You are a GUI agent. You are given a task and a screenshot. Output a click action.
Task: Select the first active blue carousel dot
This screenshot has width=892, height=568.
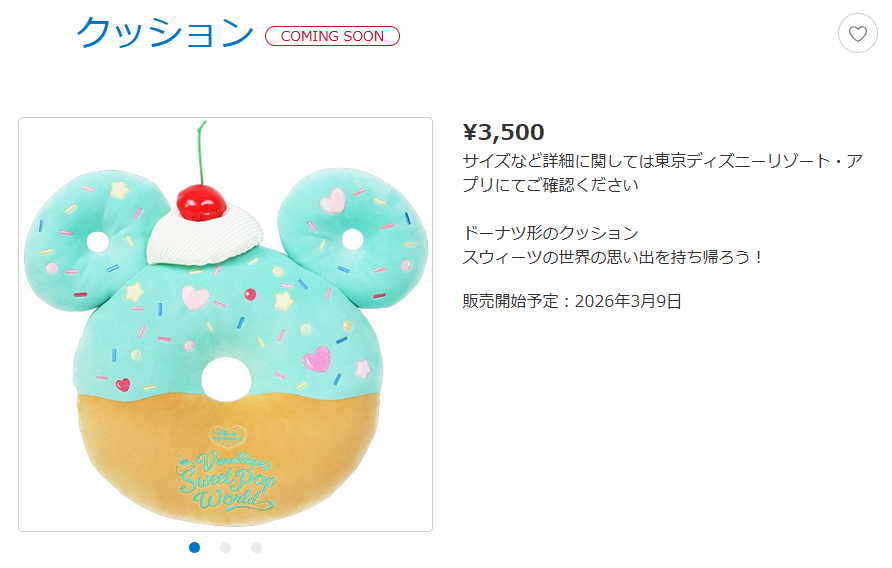coord(195,548)
